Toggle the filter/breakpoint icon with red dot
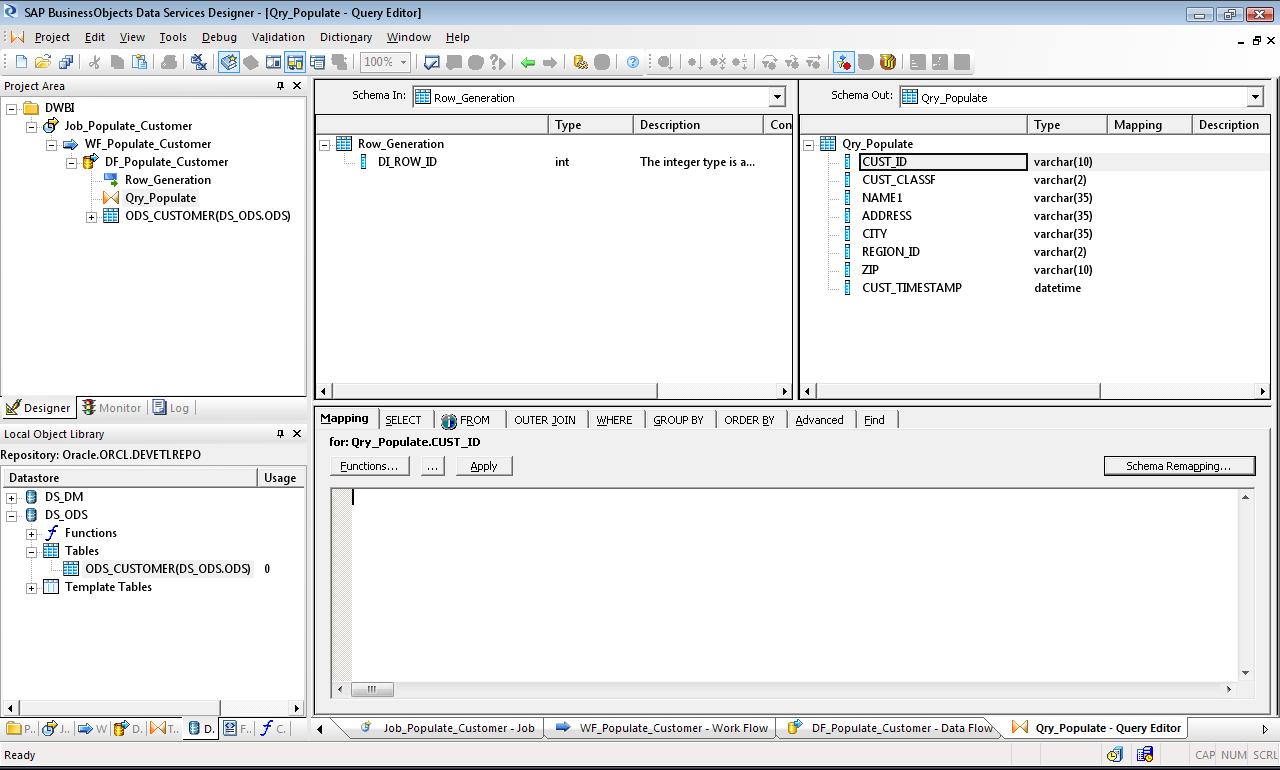 (844, 62)
